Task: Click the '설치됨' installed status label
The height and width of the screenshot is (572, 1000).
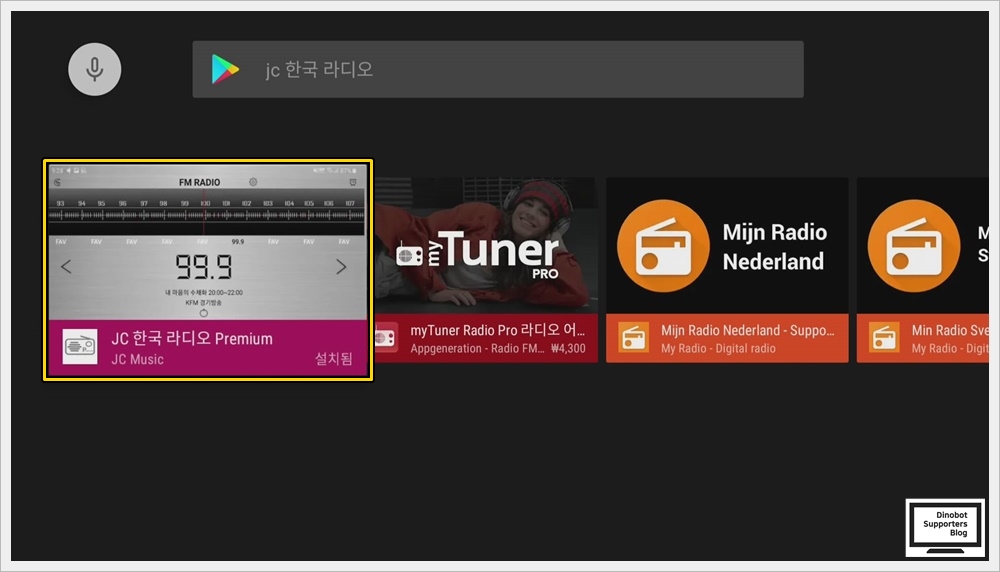Action: 334,359
